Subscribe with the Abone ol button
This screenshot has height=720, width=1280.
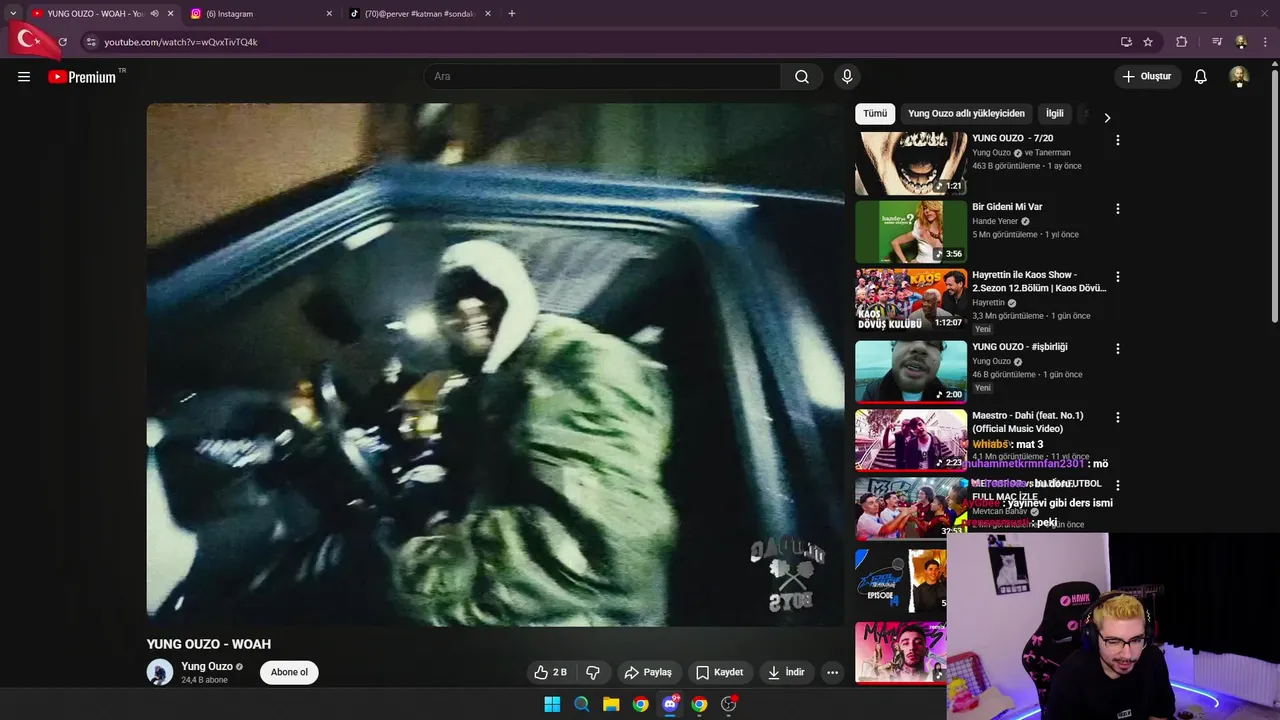tap(289, 672)
